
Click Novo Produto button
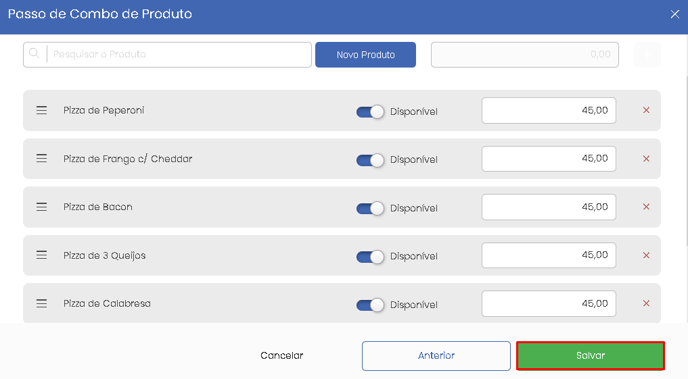point(366,55)
